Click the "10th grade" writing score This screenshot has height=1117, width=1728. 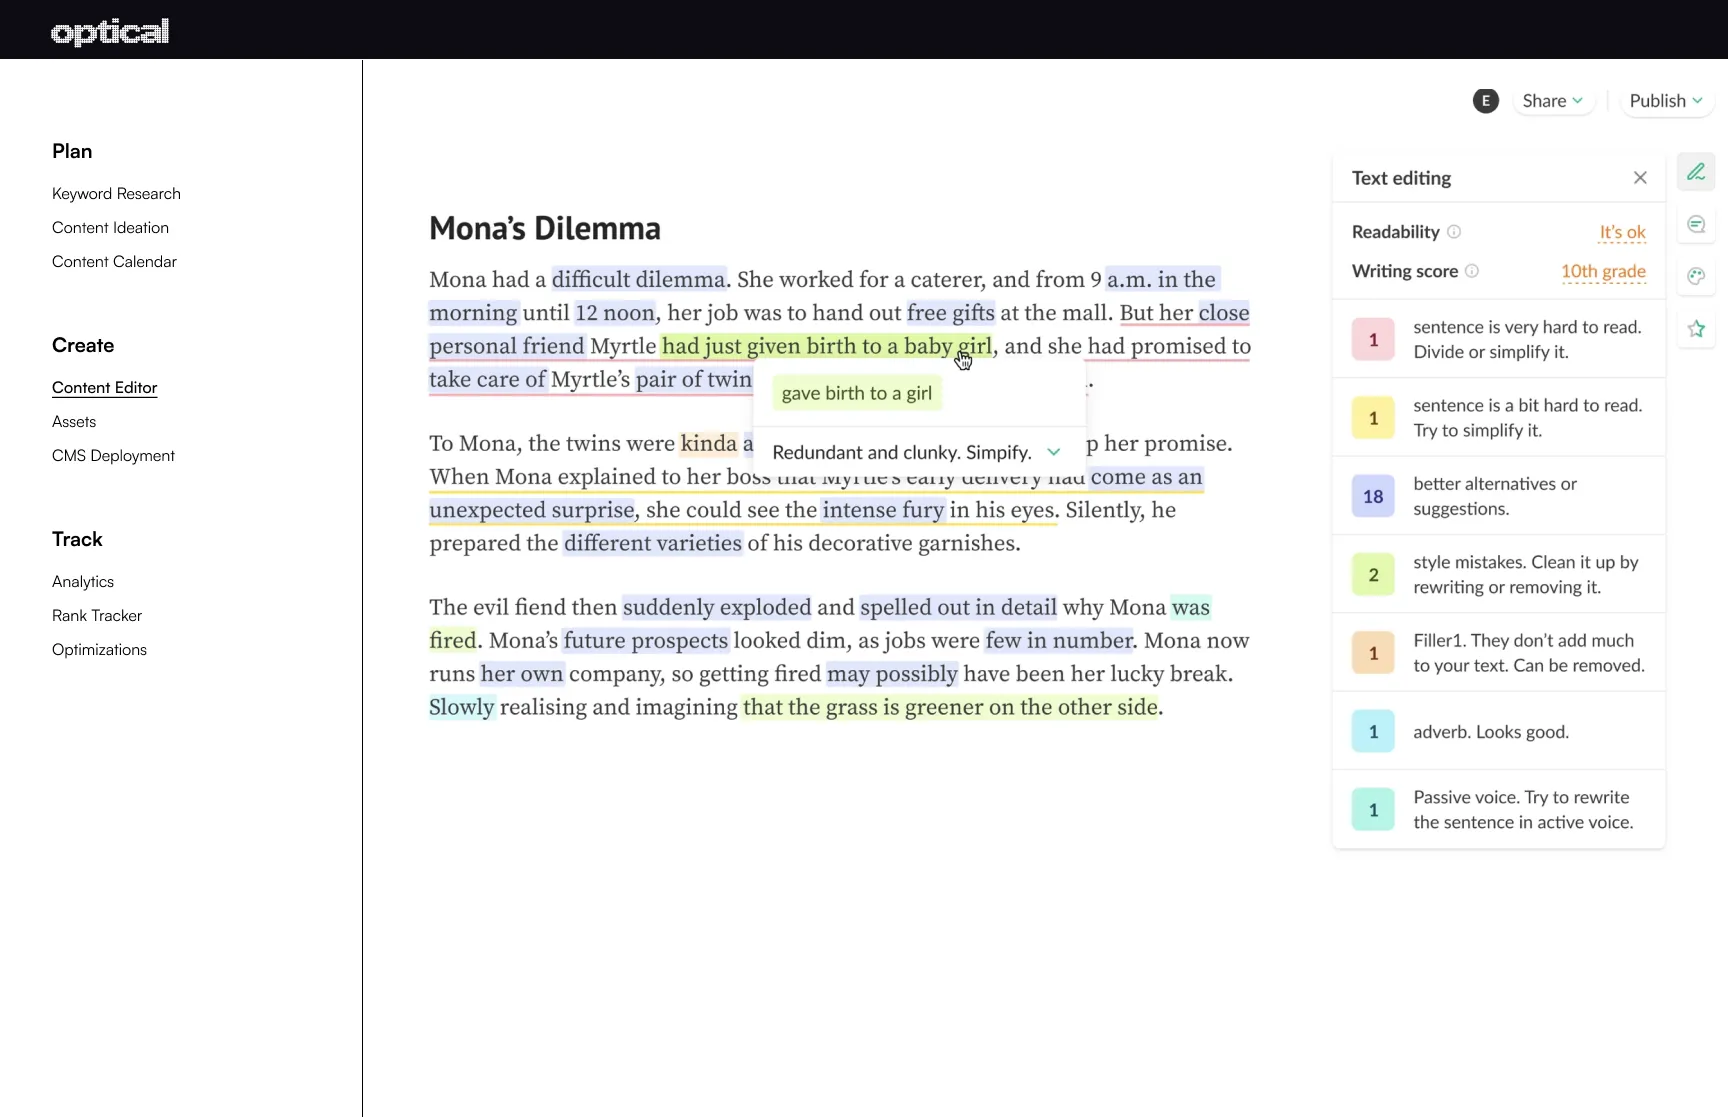[x=1603, y=271]
